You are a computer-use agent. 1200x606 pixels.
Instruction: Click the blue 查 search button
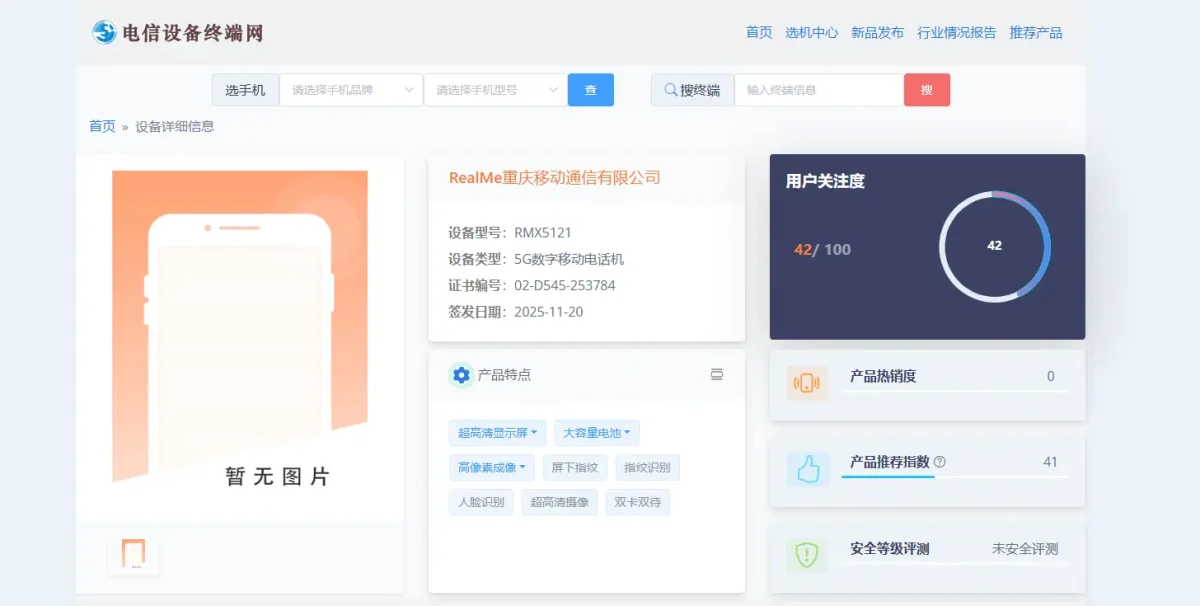pyautogui.click(x=591, y=89)
